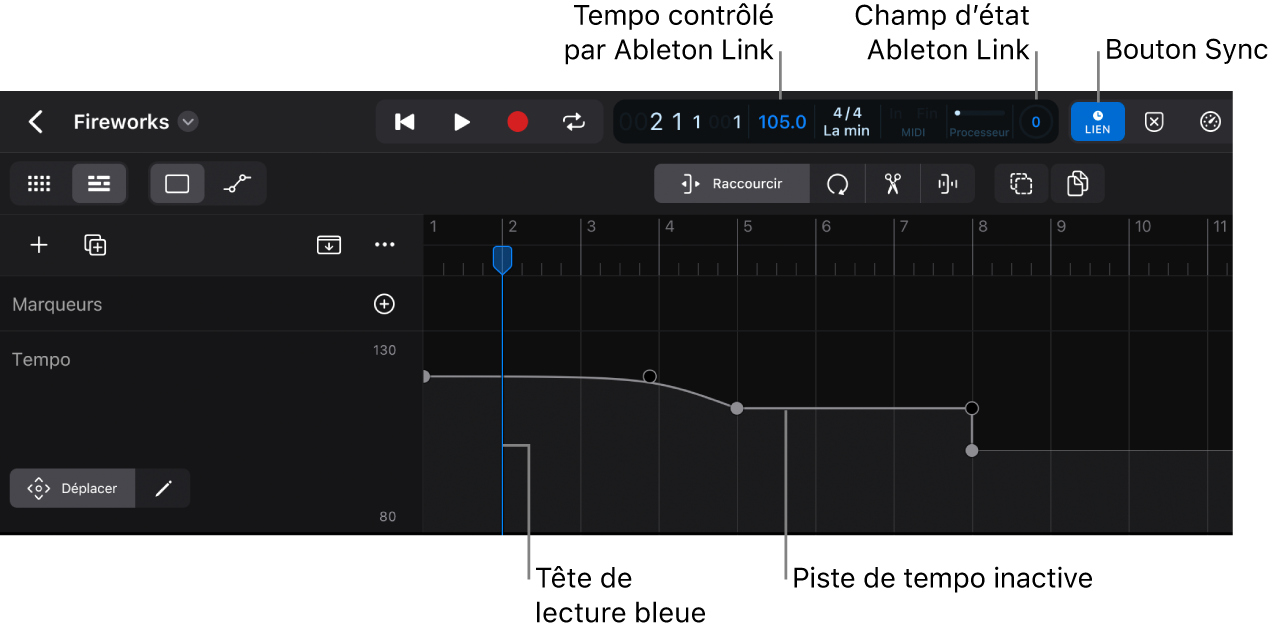
Task: Switch to the grid view tab
Action: pos(38,183)
